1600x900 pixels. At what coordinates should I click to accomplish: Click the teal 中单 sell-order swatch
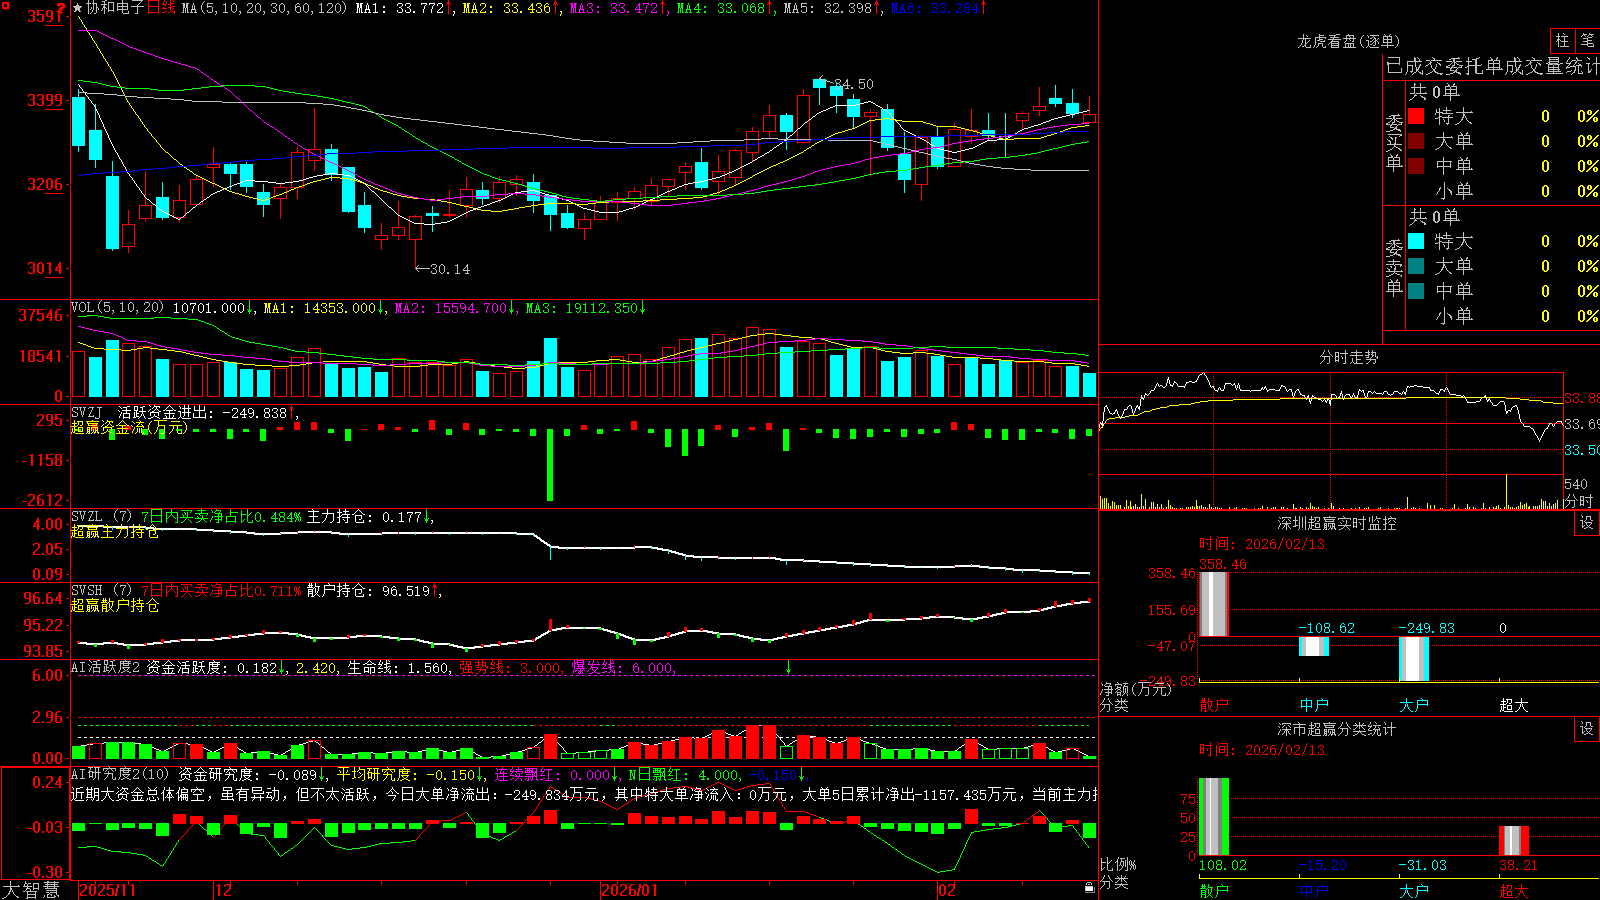(1416, 291)
